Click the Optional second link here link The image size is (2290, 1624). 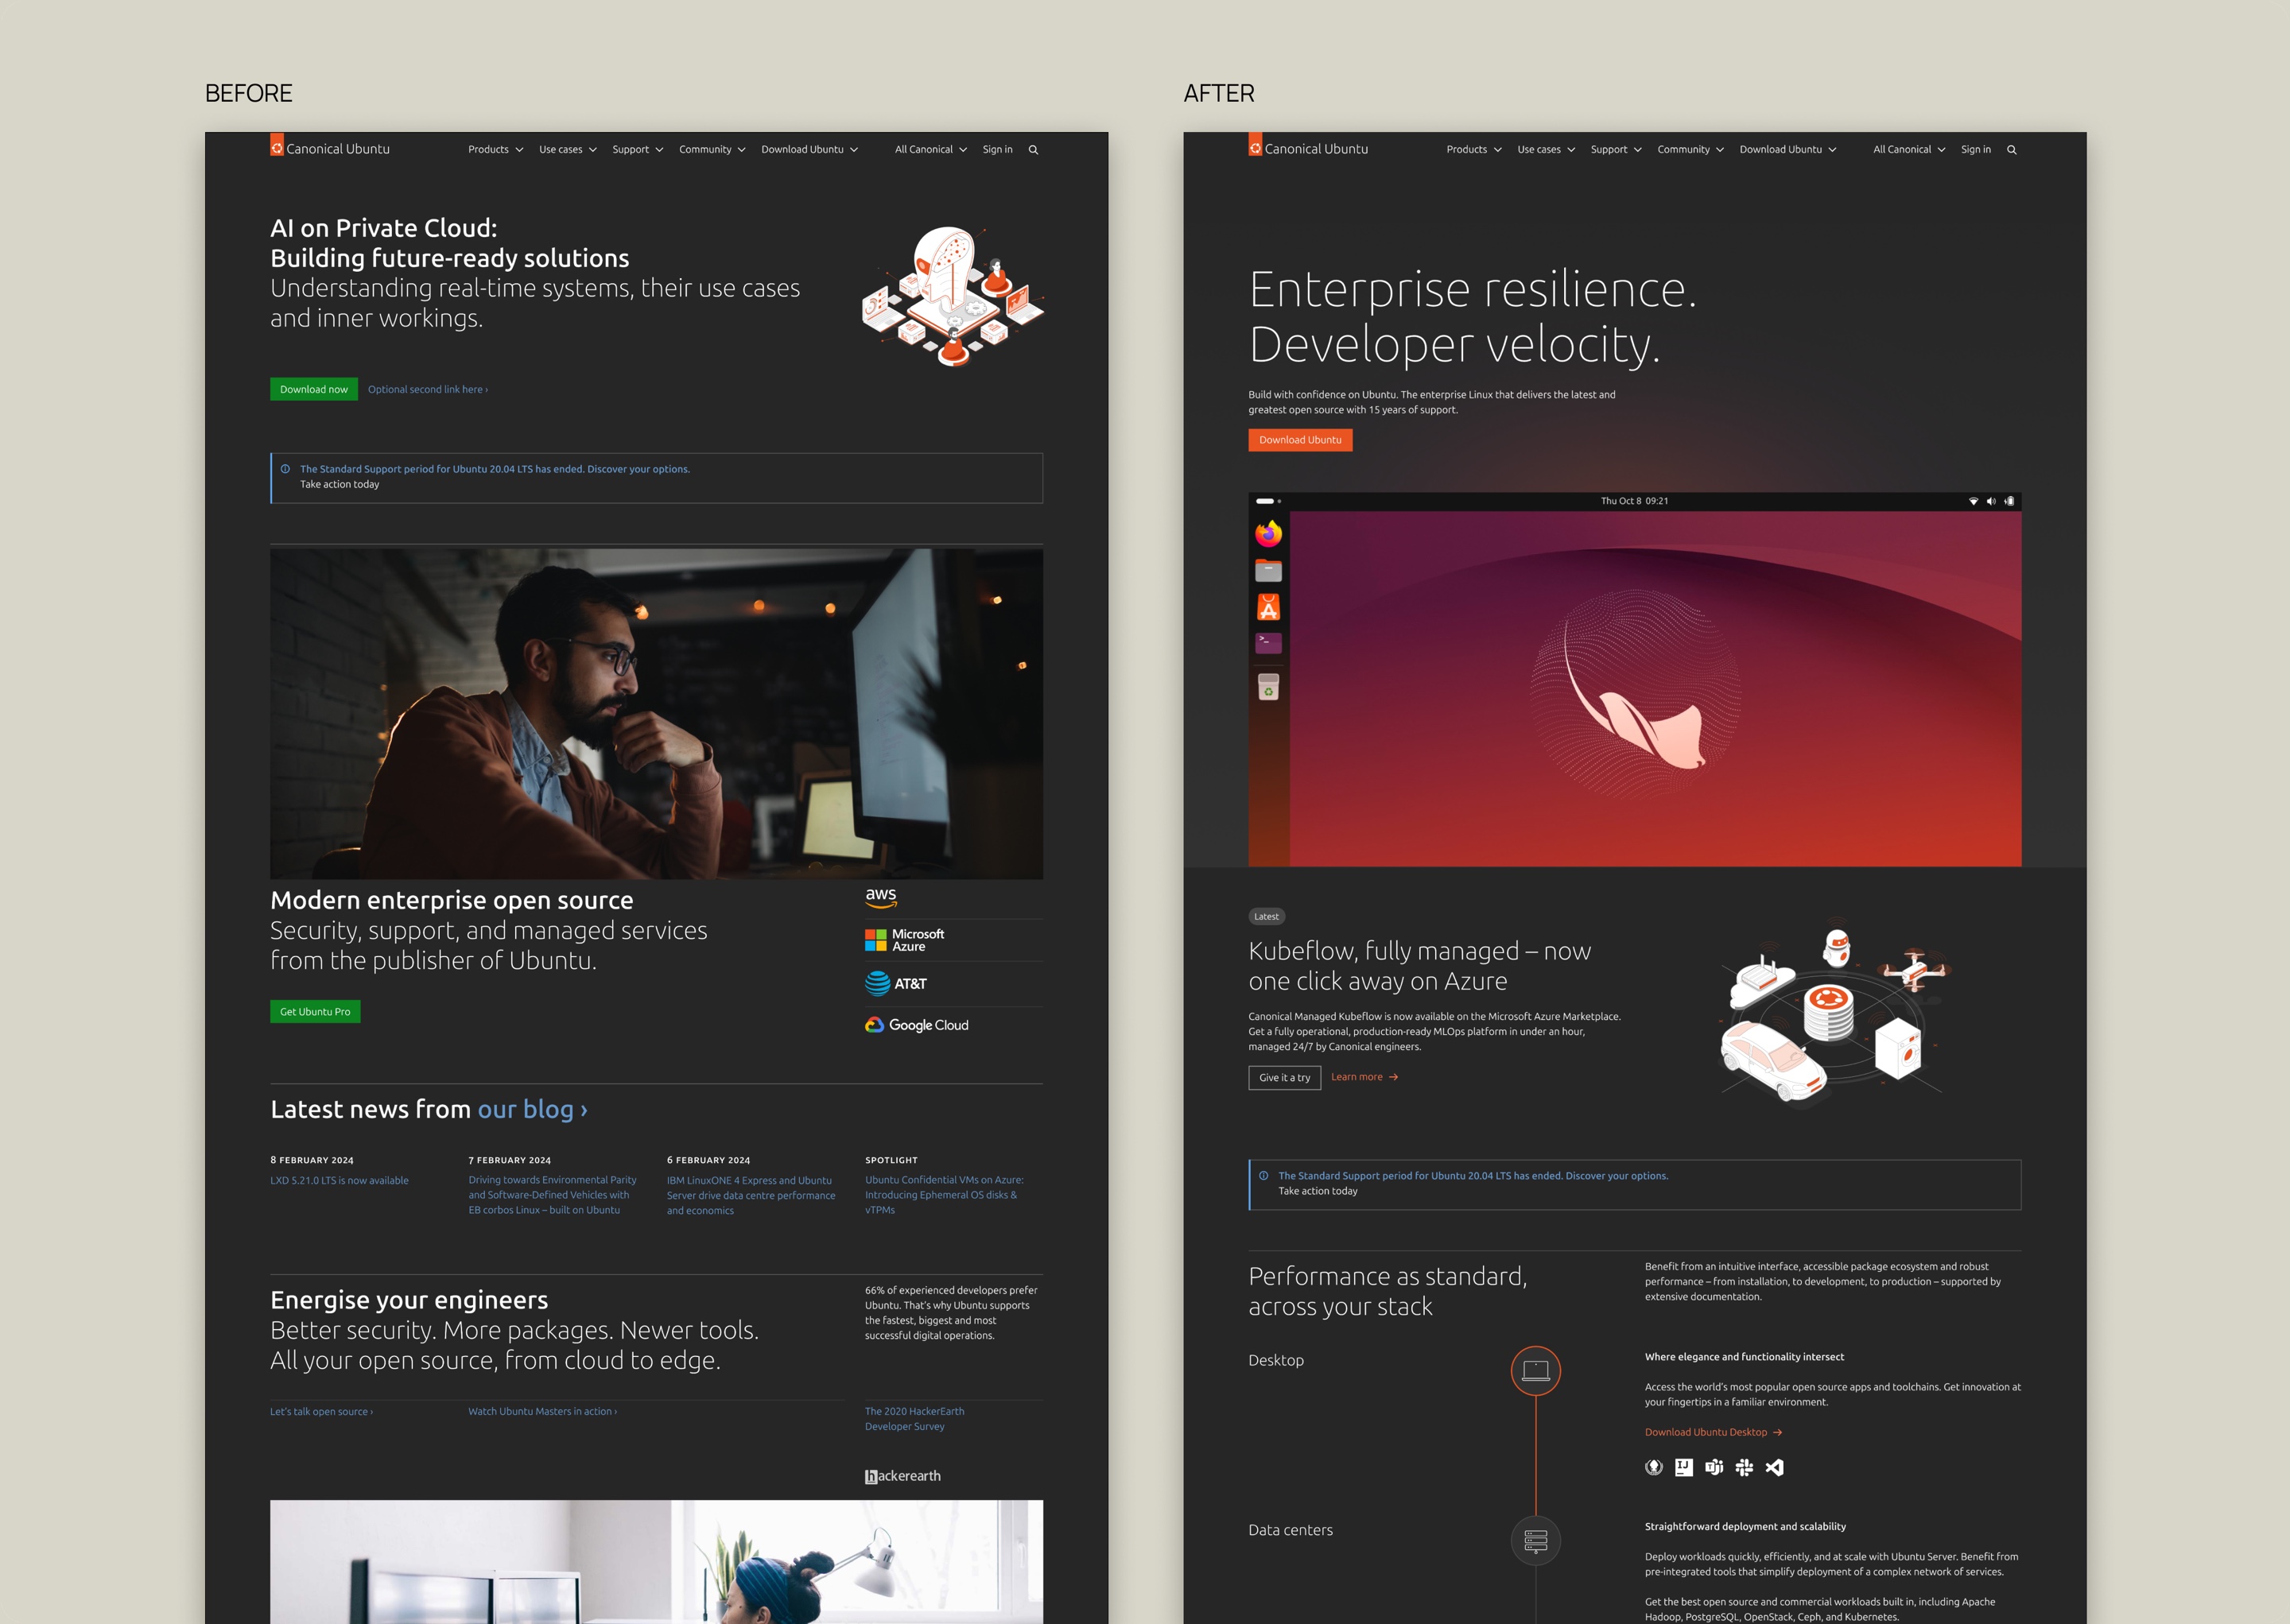point(428,389)
